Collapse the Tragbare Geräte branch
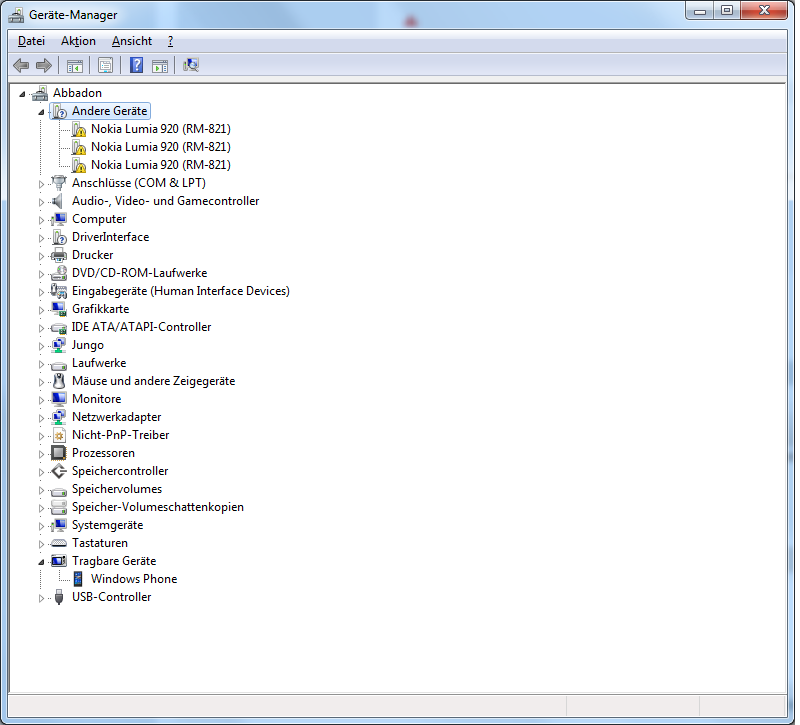Image resolution: width=800 pixels, height=725 pixels. pos(41,562)
